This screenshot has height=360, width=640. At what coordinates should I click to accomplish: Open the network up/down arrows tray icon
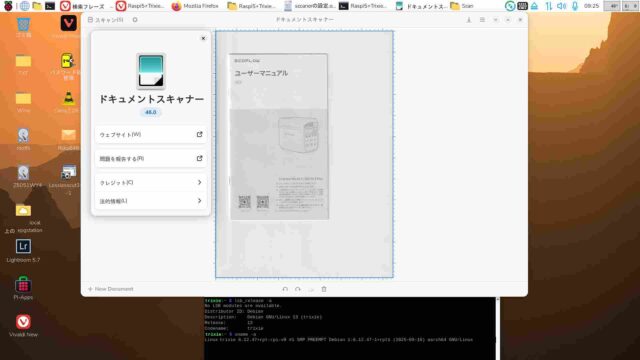(549, 6)
